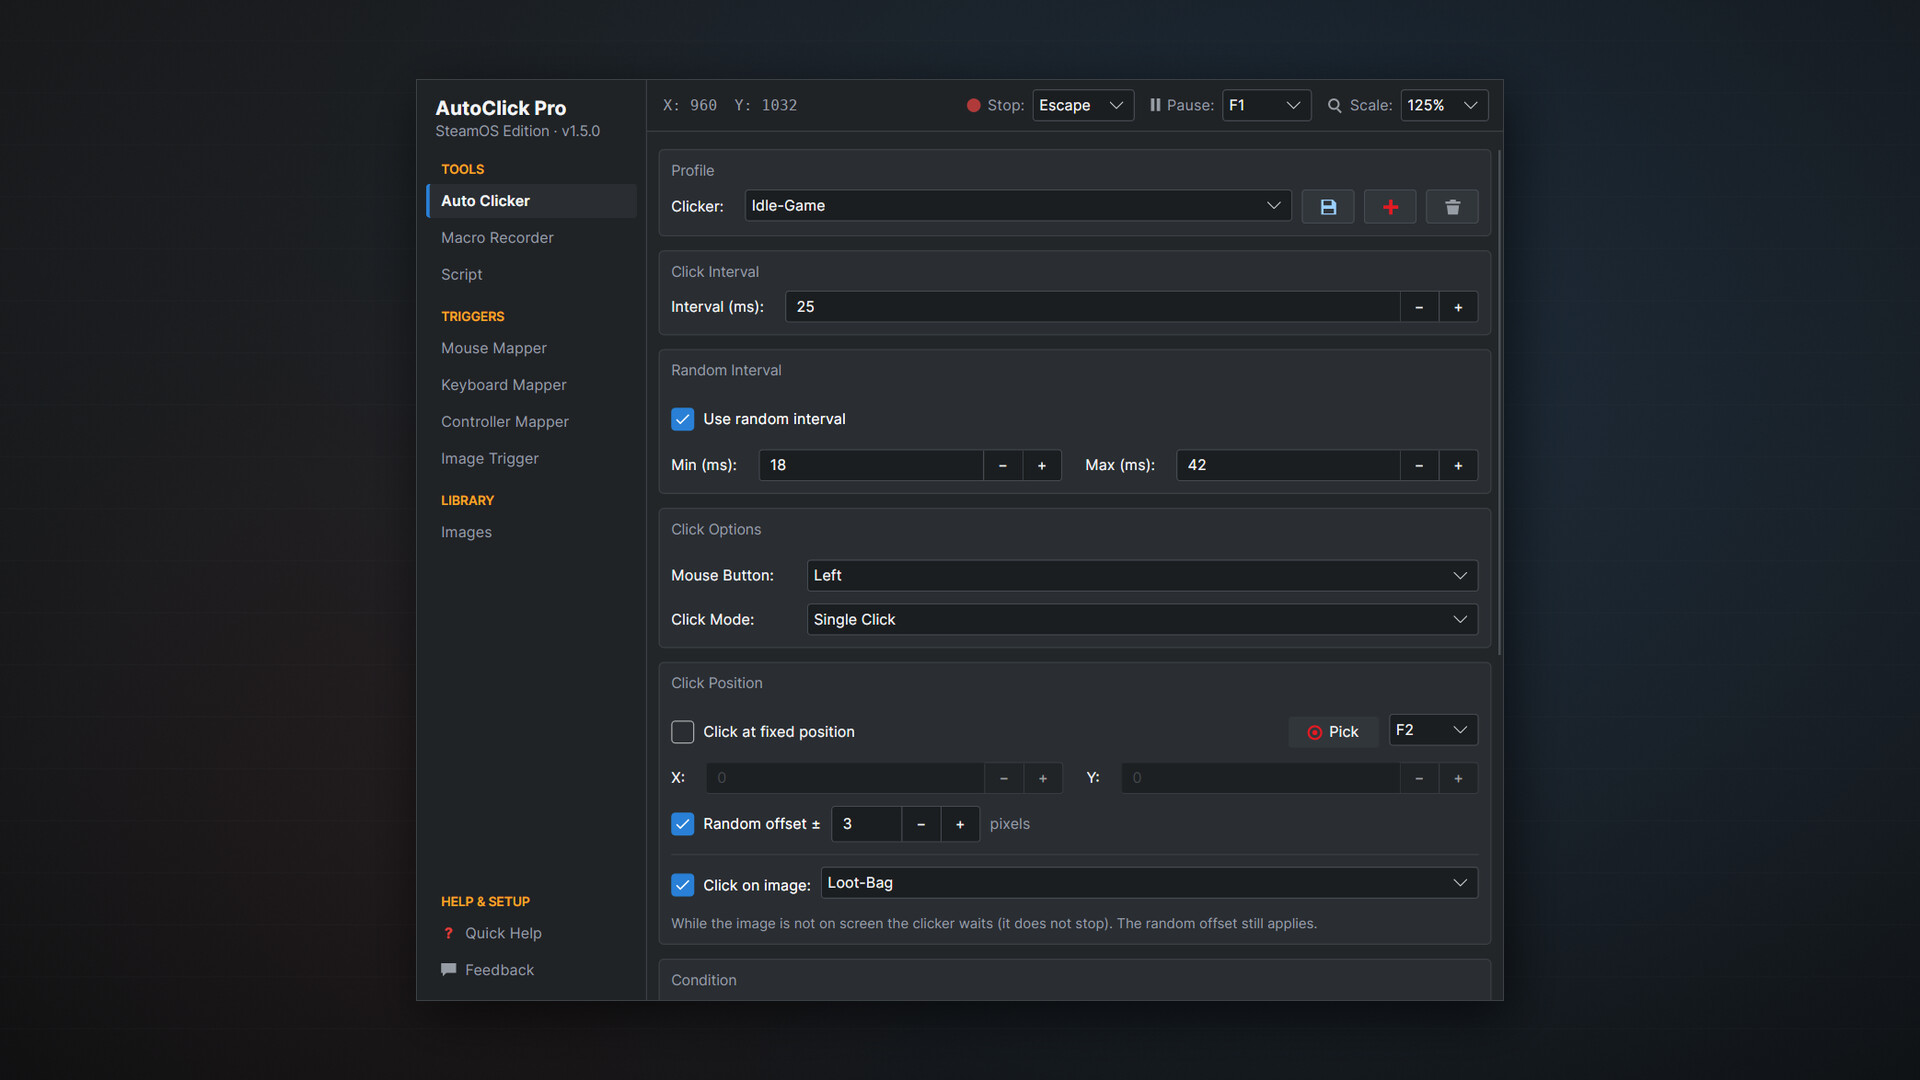The image size is (1920, 1080).
Task: Click the Interval (ms) input field
Action: coord(1093,307)
